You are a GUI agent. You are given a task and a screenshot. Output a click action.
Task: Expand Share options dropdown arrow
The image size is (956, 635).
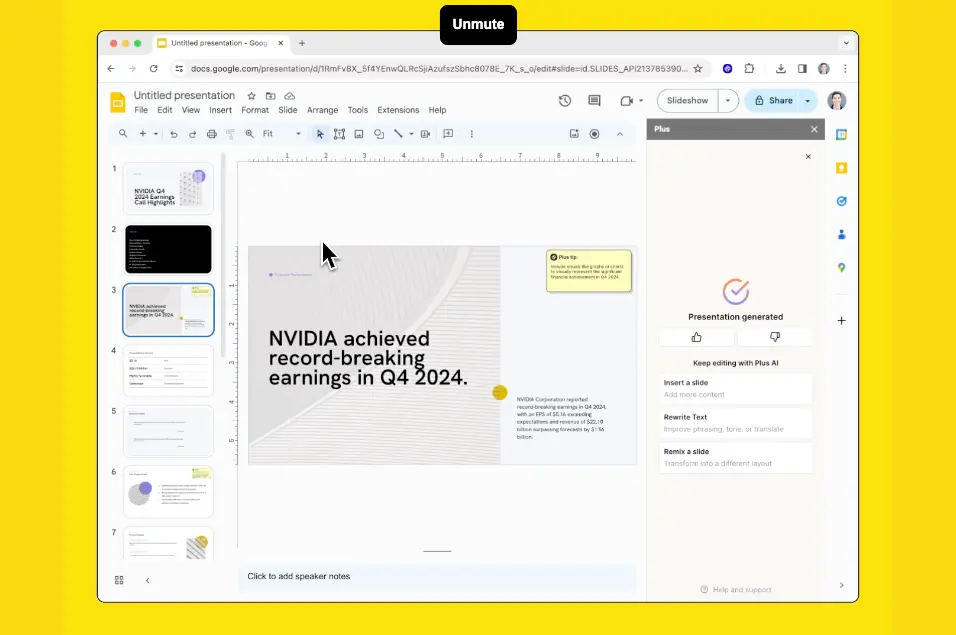808,101
